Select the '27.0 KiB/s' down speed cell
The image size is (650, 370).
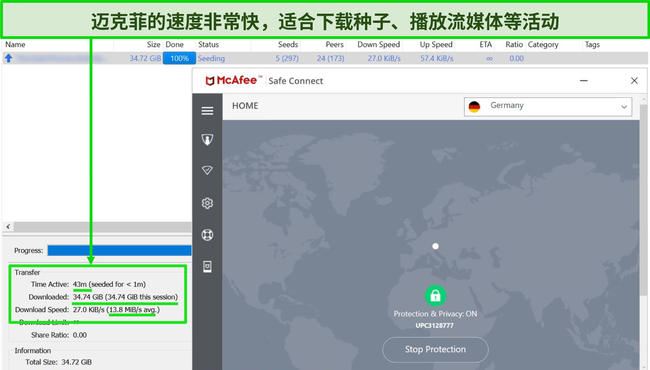coord(384,58)
